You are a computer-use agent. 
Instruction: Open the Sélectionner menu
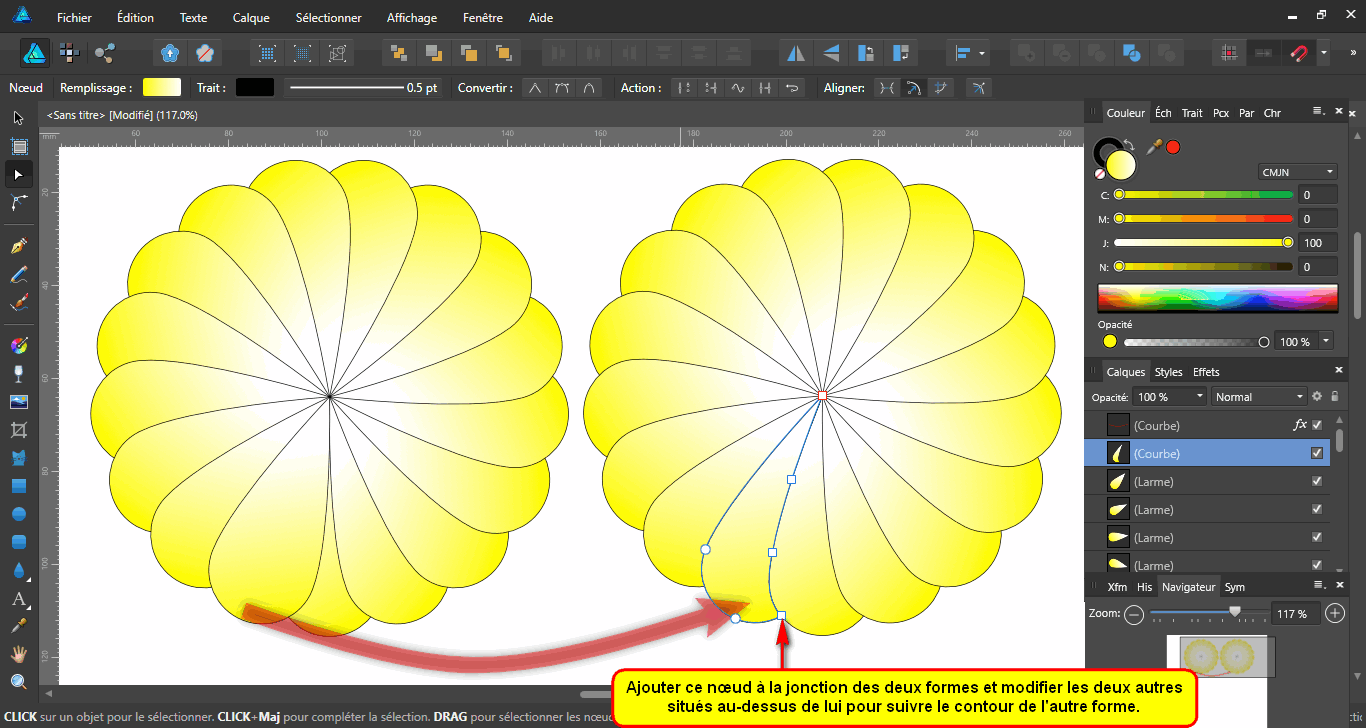(329, 18)
